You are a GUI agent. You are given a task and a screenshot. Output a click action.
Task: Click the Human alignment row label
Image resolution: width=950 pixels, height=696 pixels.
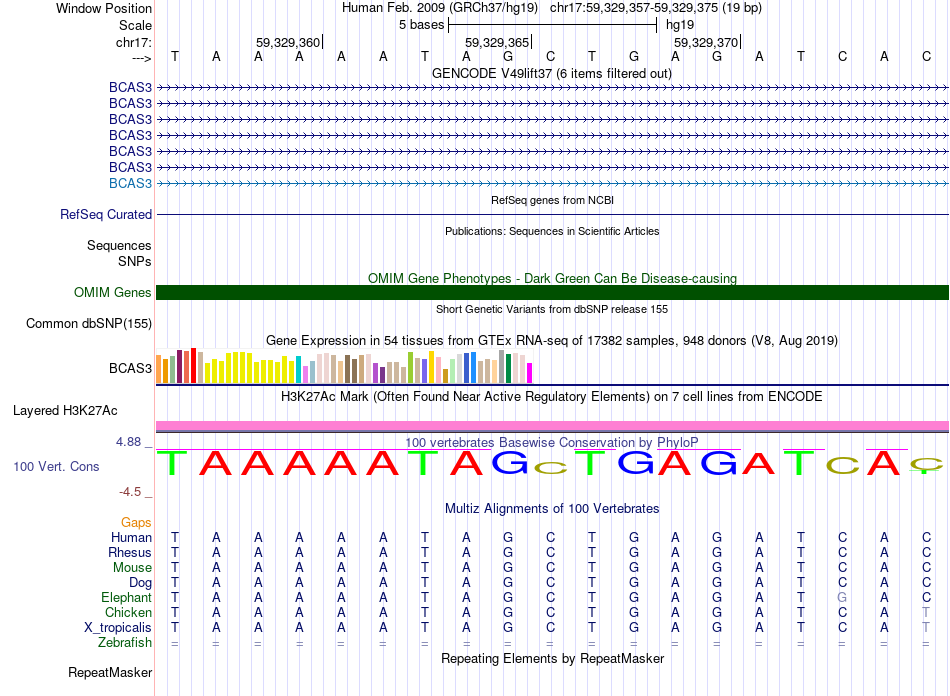point(131,537)
